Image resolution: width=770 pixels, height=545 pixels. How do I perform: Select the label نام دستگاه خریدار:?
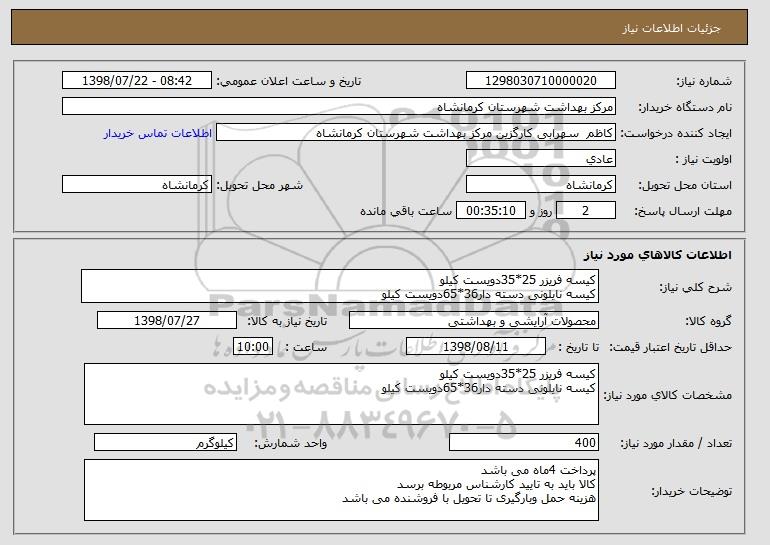(685, 107)
